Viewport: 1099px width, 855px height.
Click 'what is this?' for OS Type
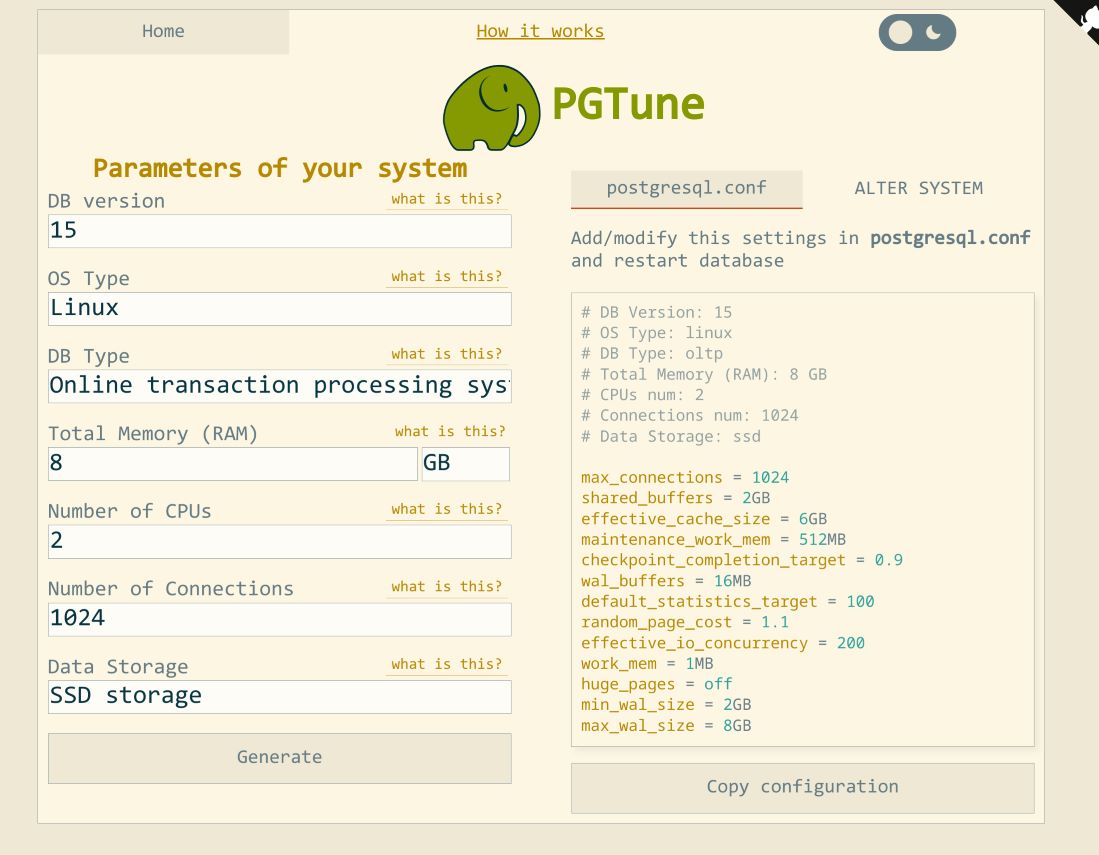pos(446,277)
